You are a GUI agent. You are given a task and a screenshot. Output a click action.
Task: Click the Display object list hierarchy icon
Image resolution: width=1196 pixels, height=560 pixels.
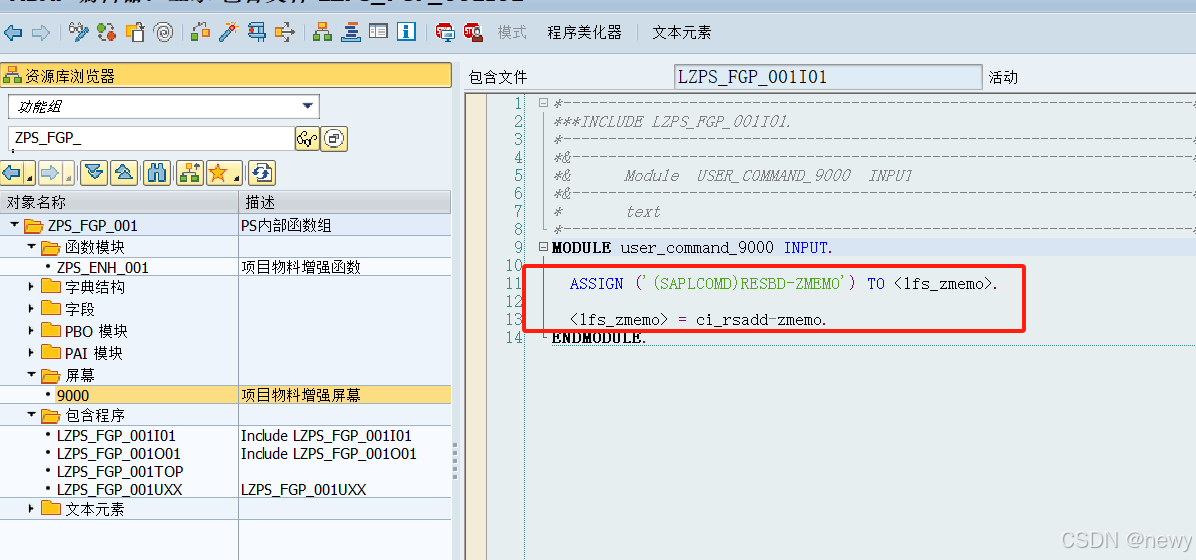(x=322, y=32)
